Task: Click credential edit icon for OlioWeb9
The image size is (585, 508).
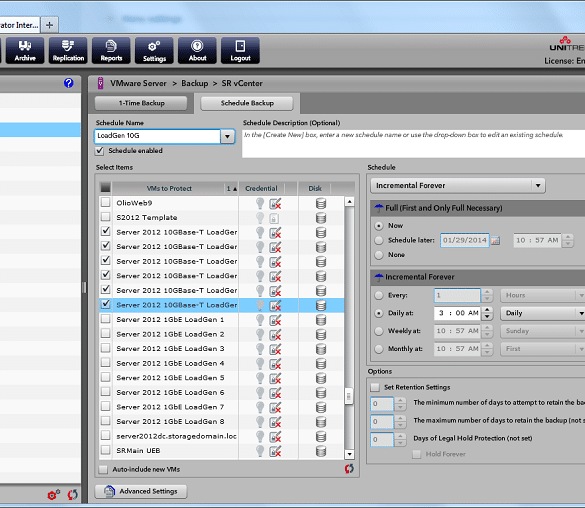Action: (x=275, y=203)
